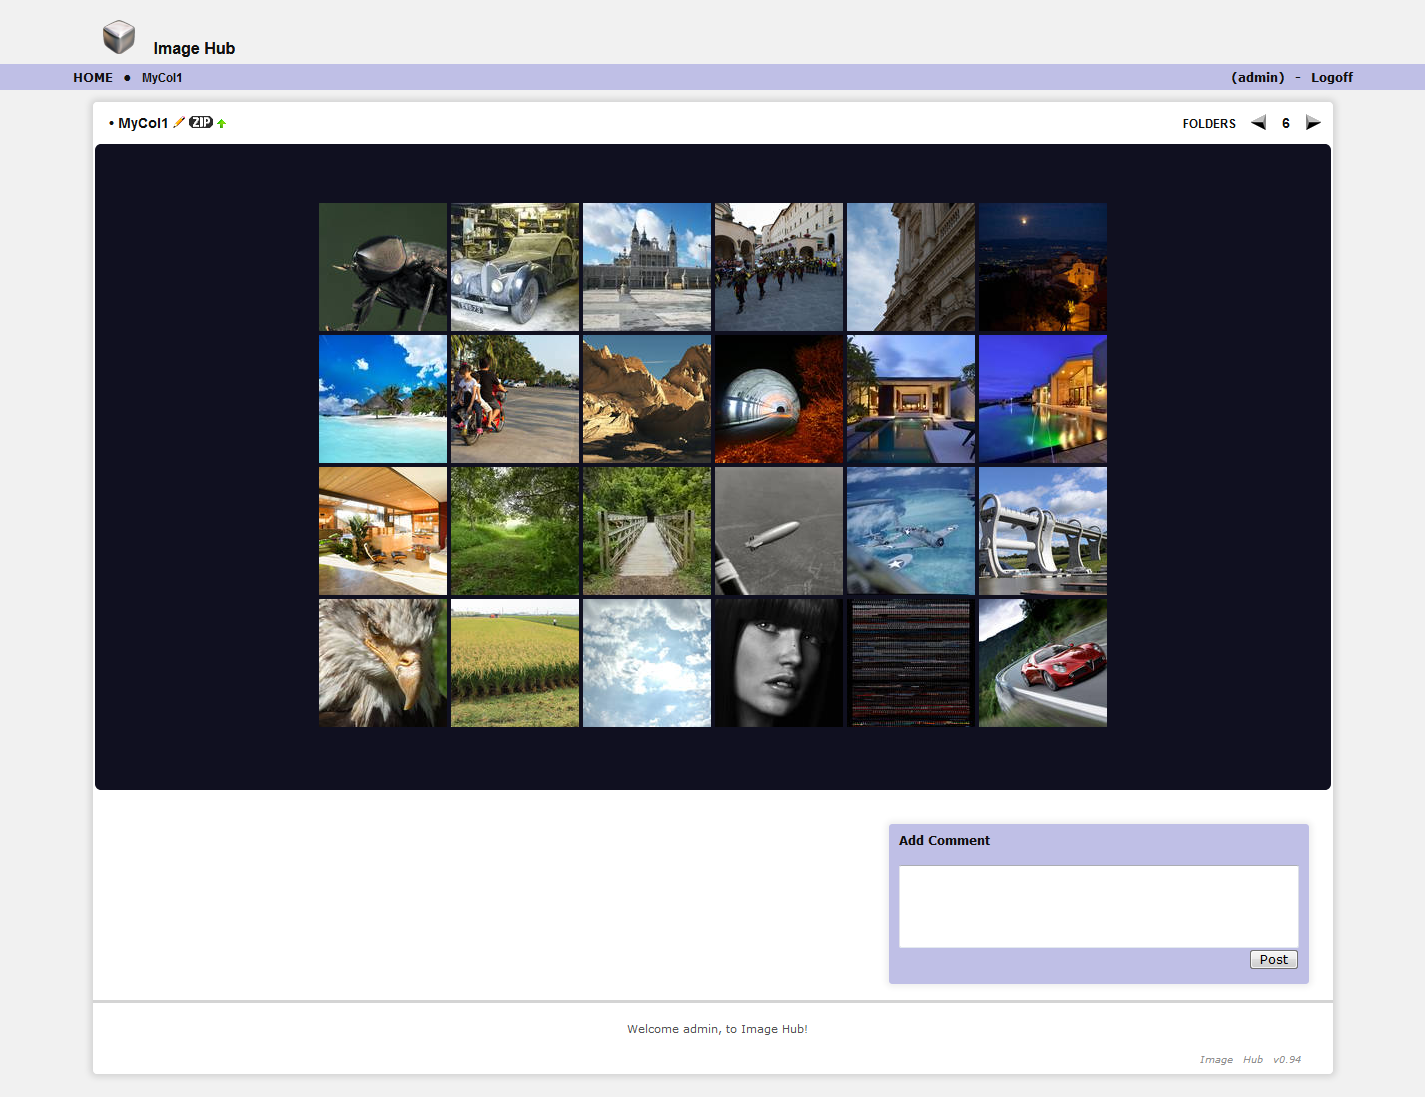Click the Logoff link
Viewport: 1425px width, 1097px height.
coord(1331,77)
